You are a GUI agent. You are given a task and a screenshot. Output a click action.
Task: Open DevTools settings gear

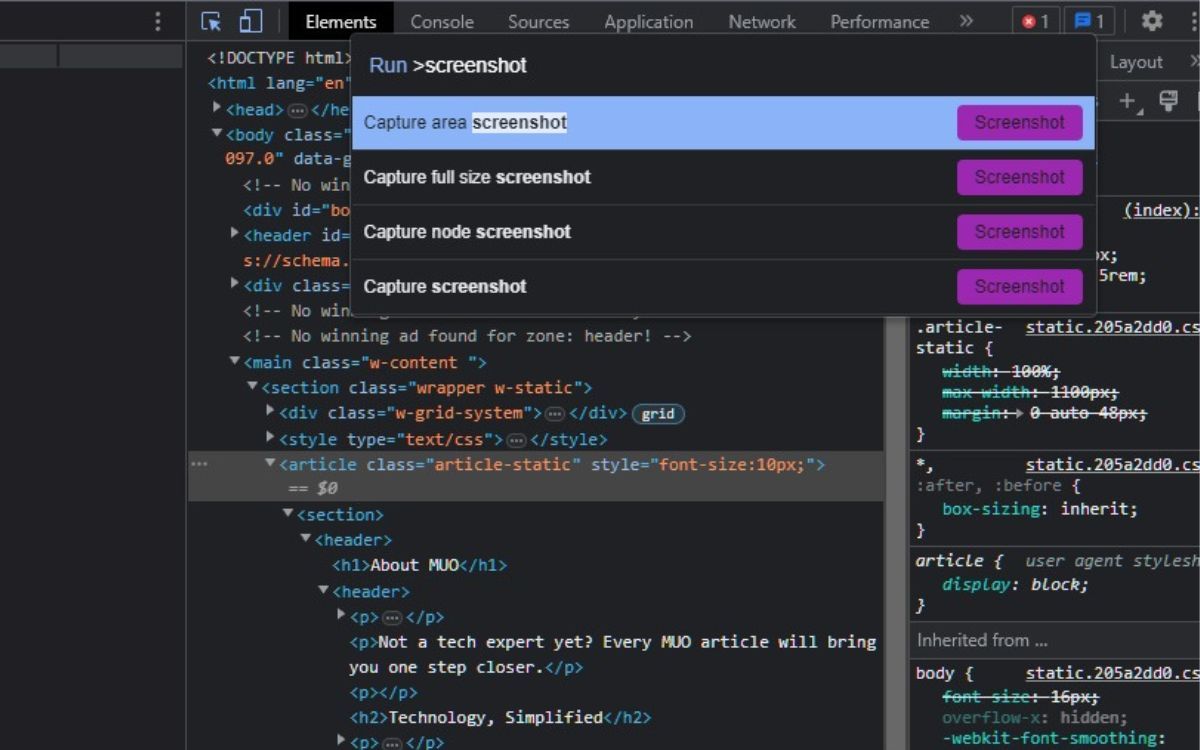pyautogui.click(x=1152, y=21)
